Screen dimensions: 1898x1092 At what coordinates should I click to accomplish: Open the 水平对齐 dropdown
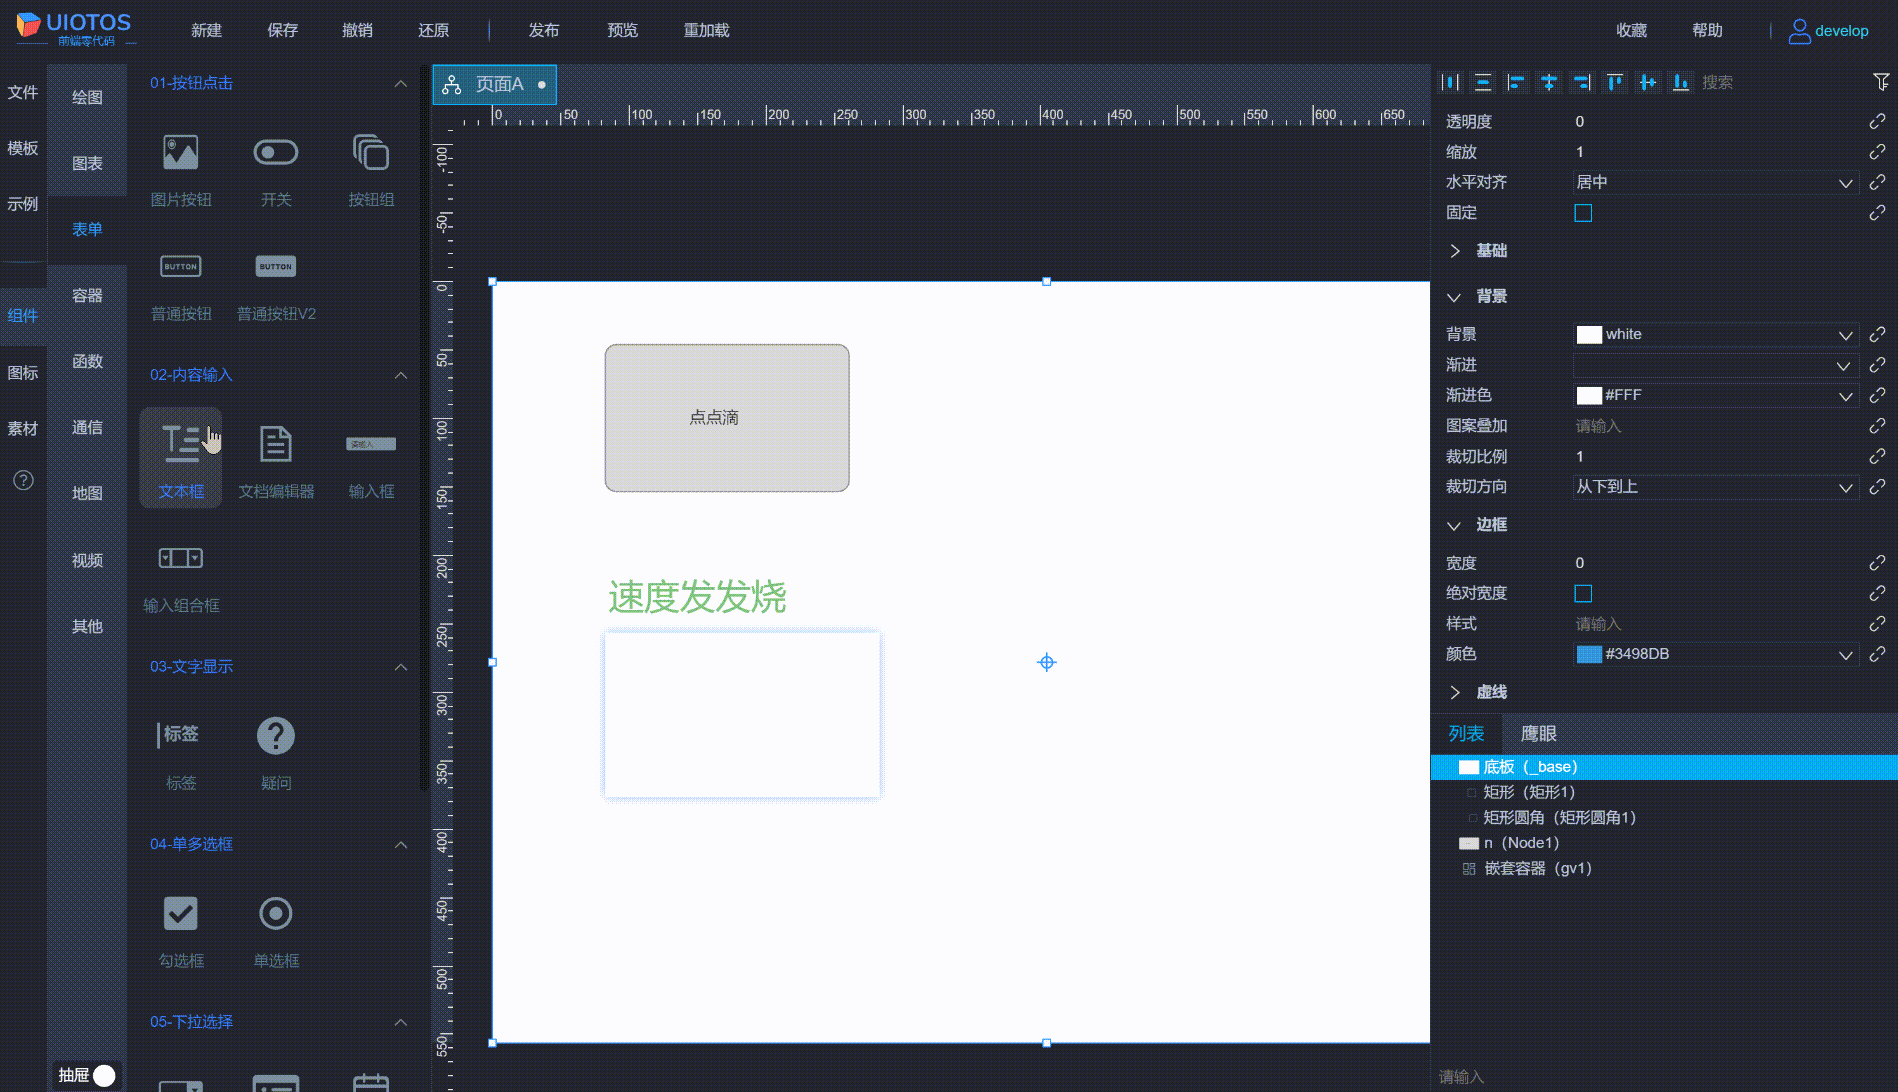1714,183
